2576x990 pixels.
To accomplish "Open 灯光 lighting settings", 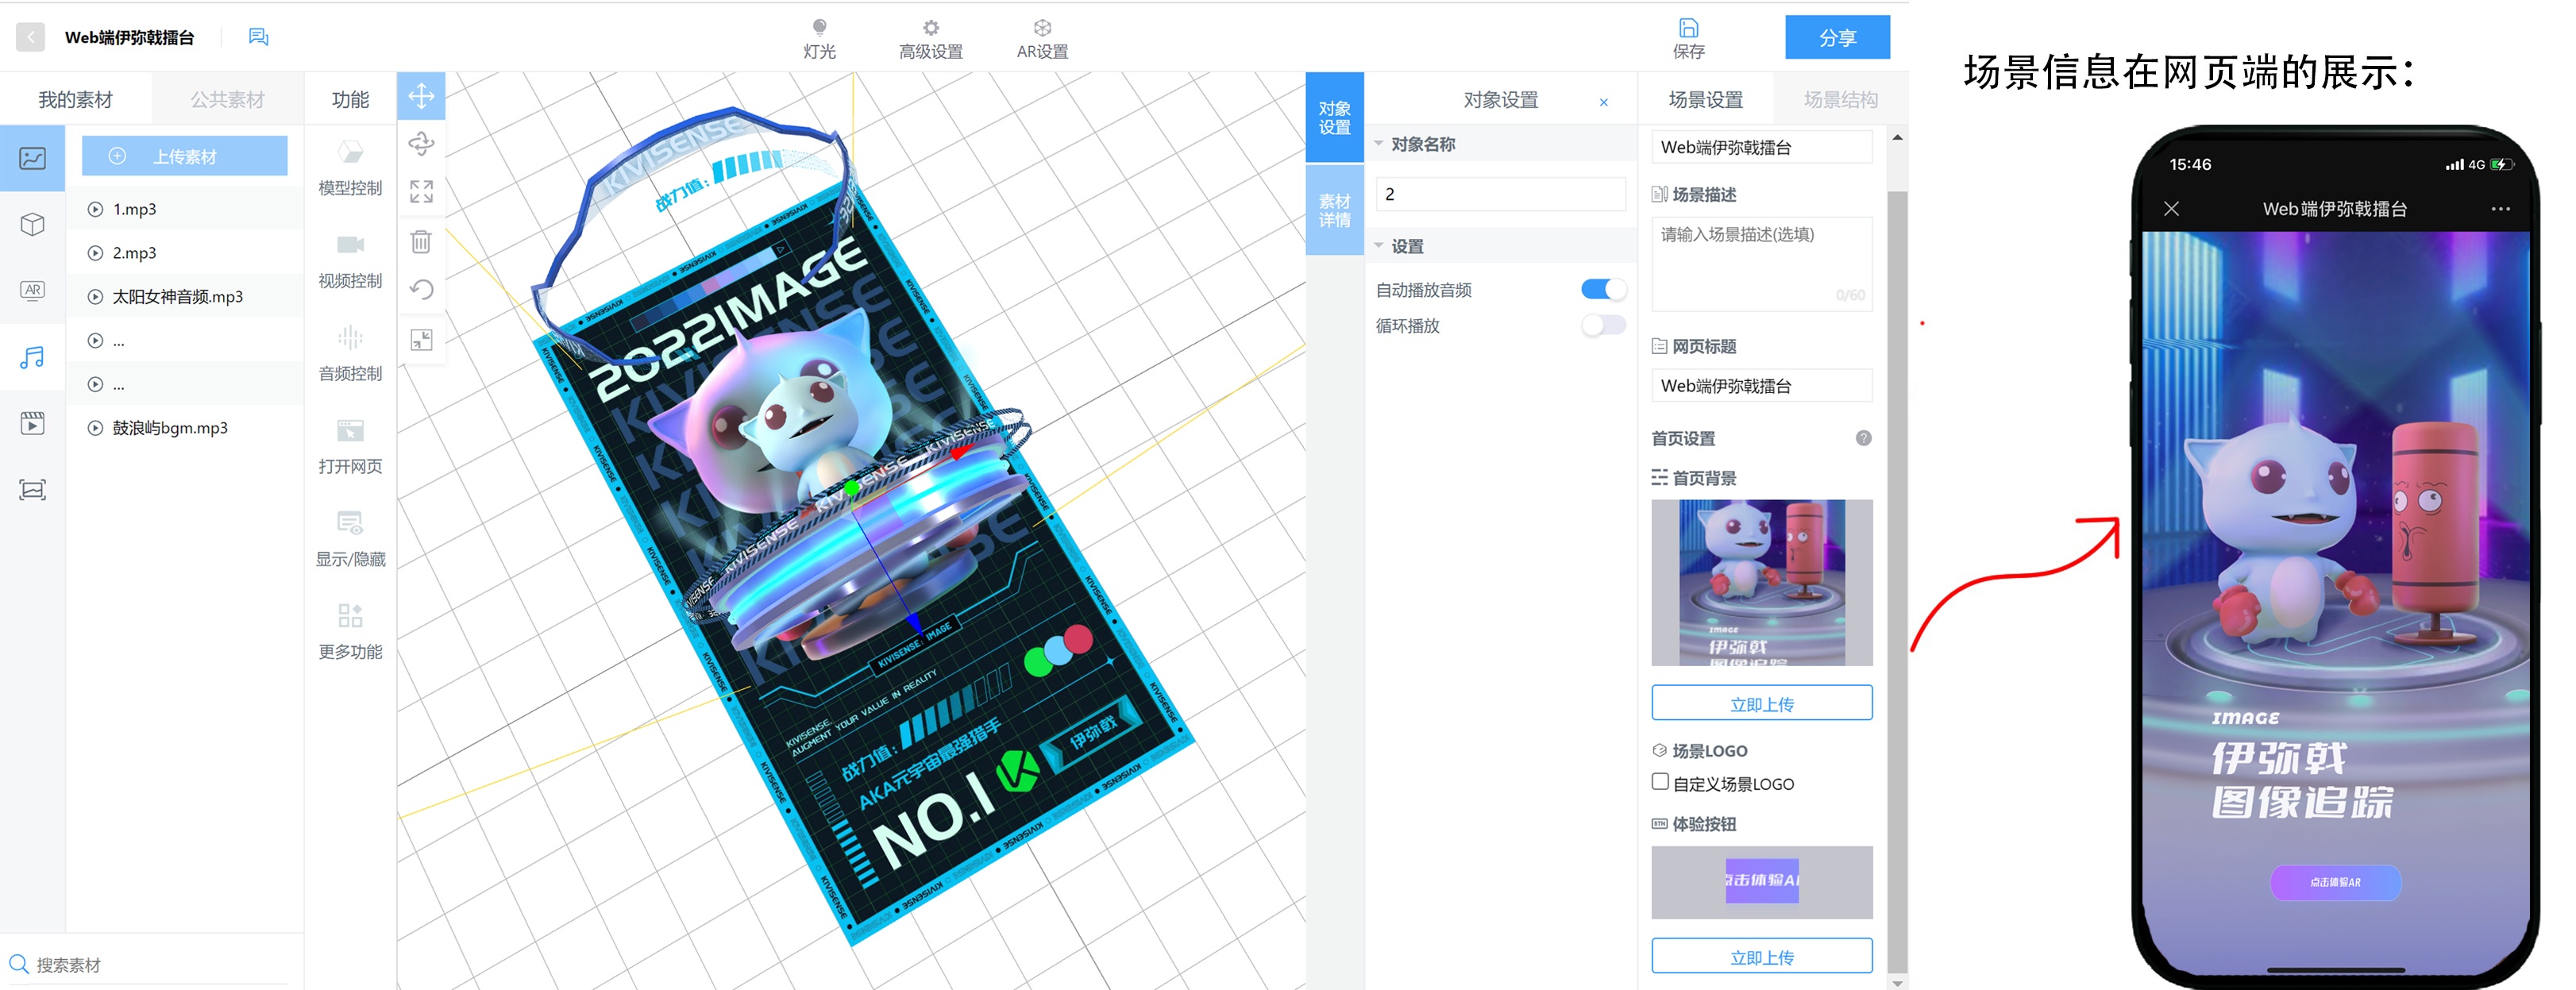I will point(819,38).
